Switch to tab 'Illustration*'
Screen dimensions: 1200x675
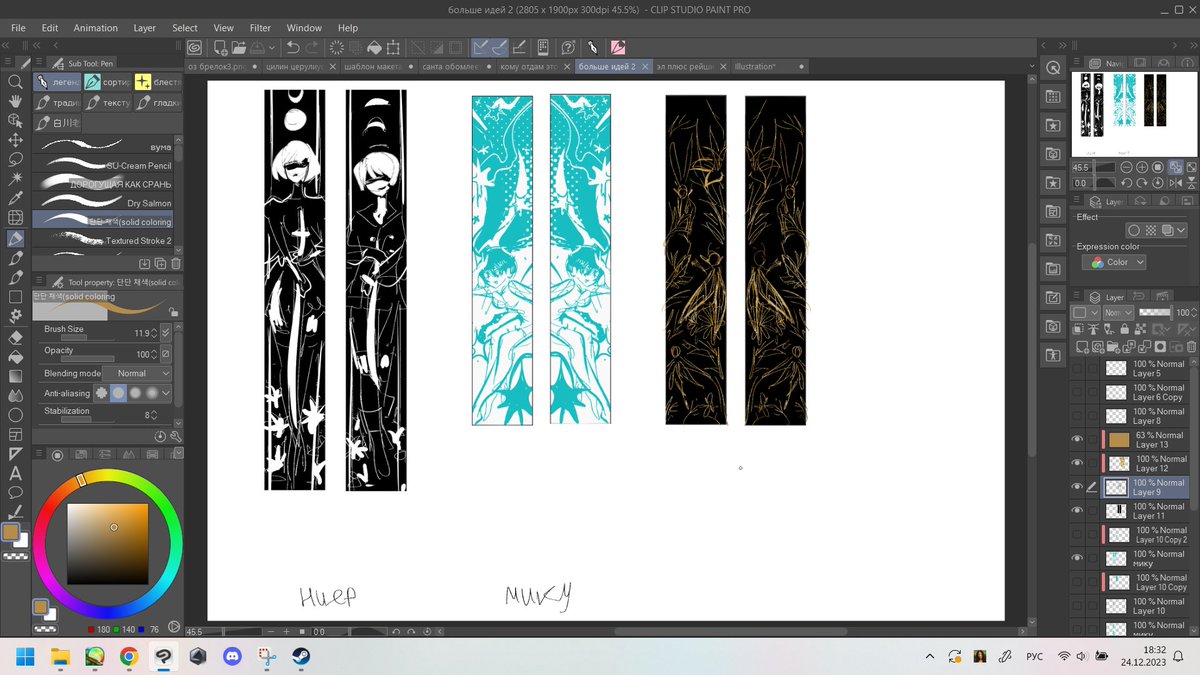click(x=767, y=67)
